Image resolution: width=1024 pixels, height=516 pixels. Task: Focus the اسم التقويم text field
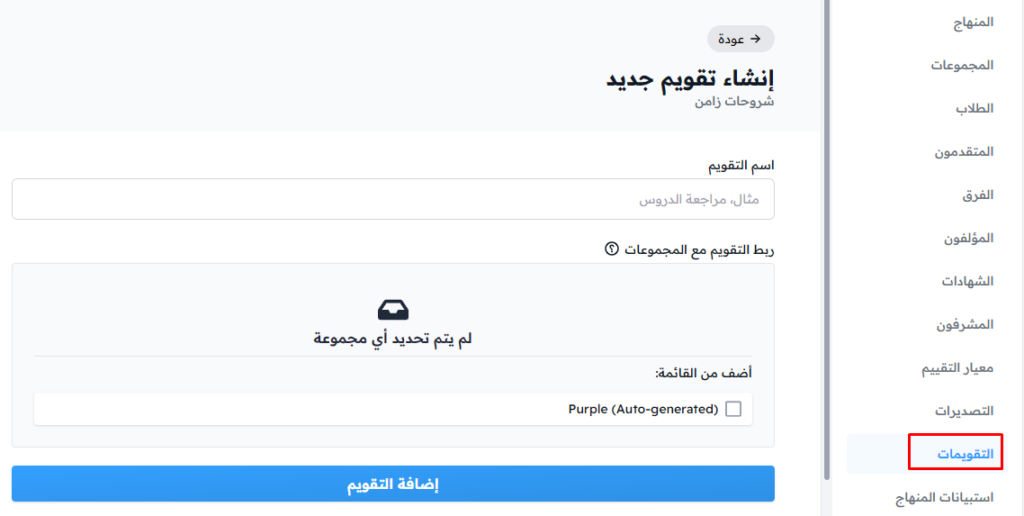pos(393,199)
